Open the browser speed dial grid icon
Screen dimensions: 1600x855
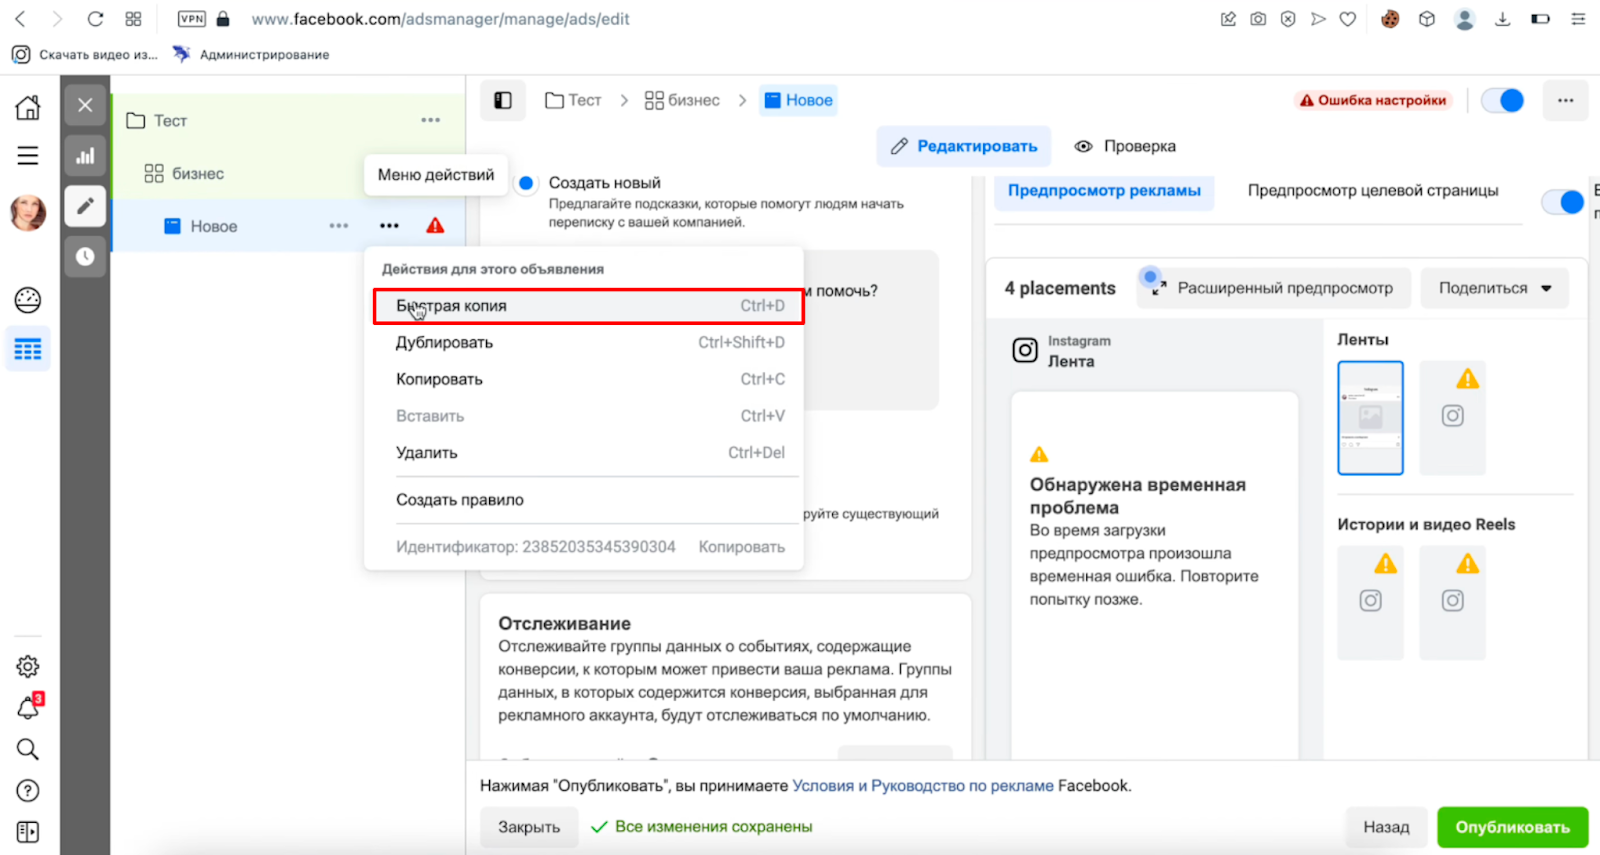(x=133, y=19)
